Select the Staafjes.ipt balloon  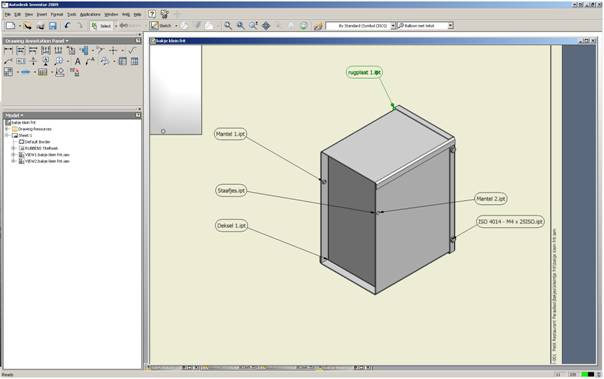[231, 191]
